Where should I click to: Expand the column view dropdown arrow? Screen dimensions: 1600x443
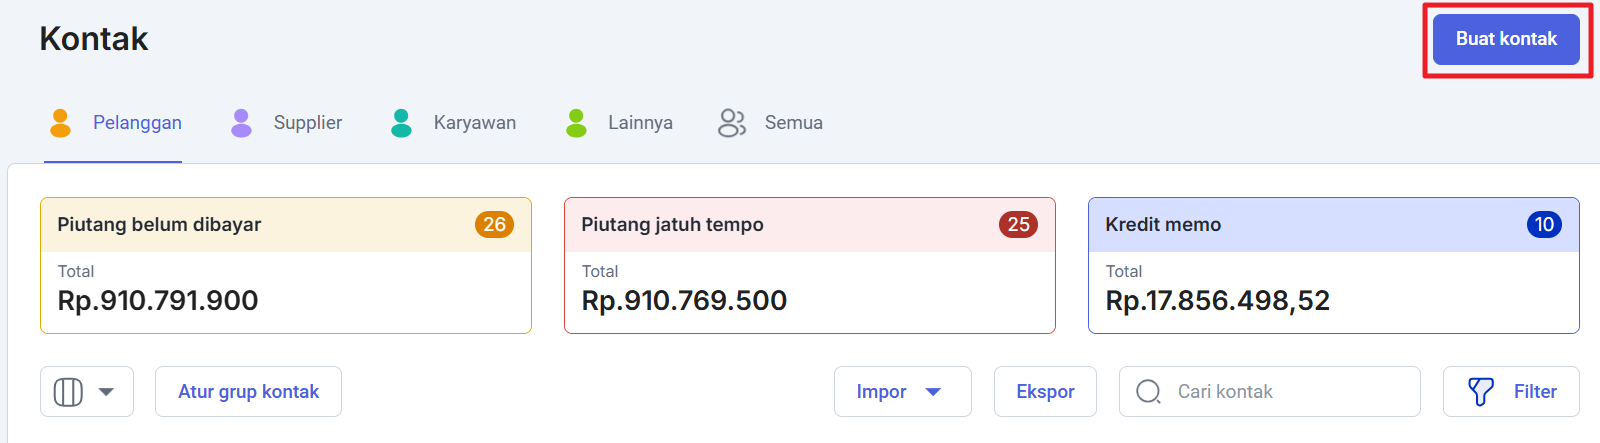[106, 392]
